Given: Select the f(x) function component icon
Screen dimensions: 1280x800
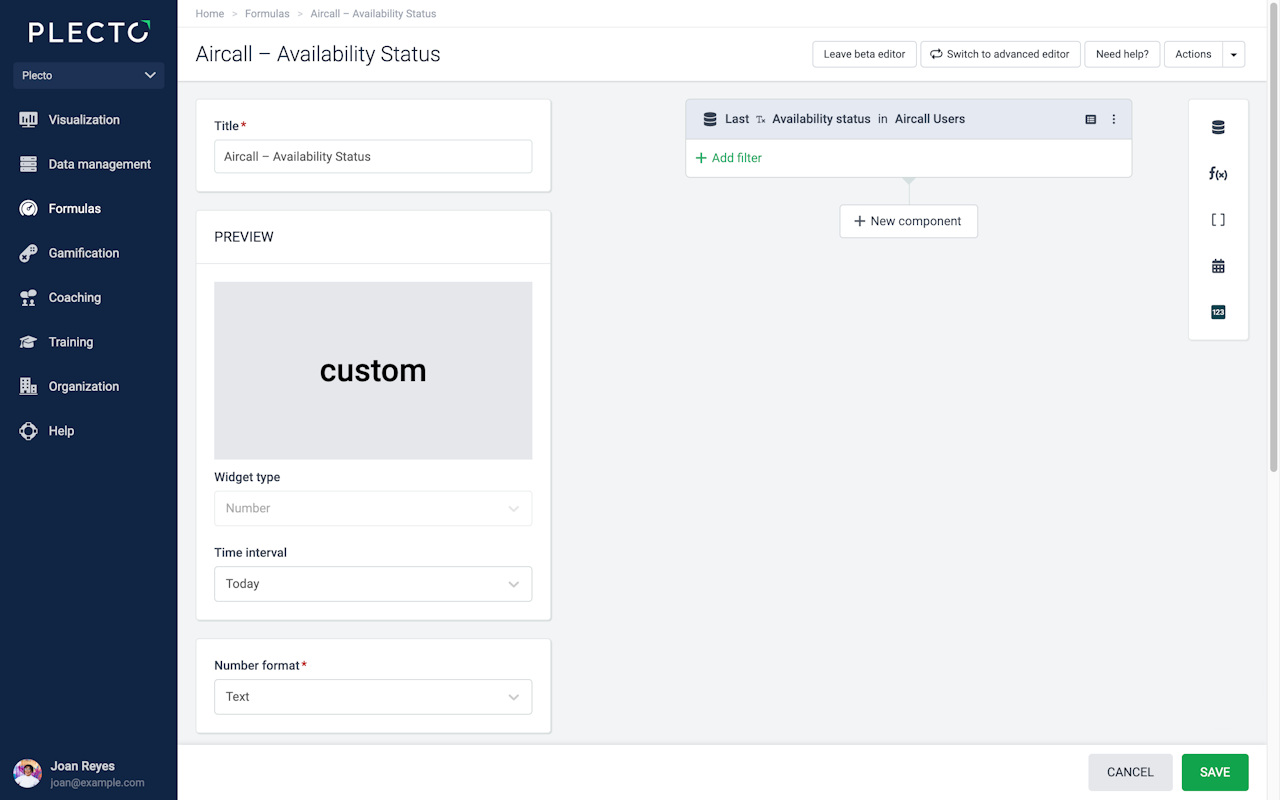Looking at the screenshot, I should click(x=1218, y=174).
